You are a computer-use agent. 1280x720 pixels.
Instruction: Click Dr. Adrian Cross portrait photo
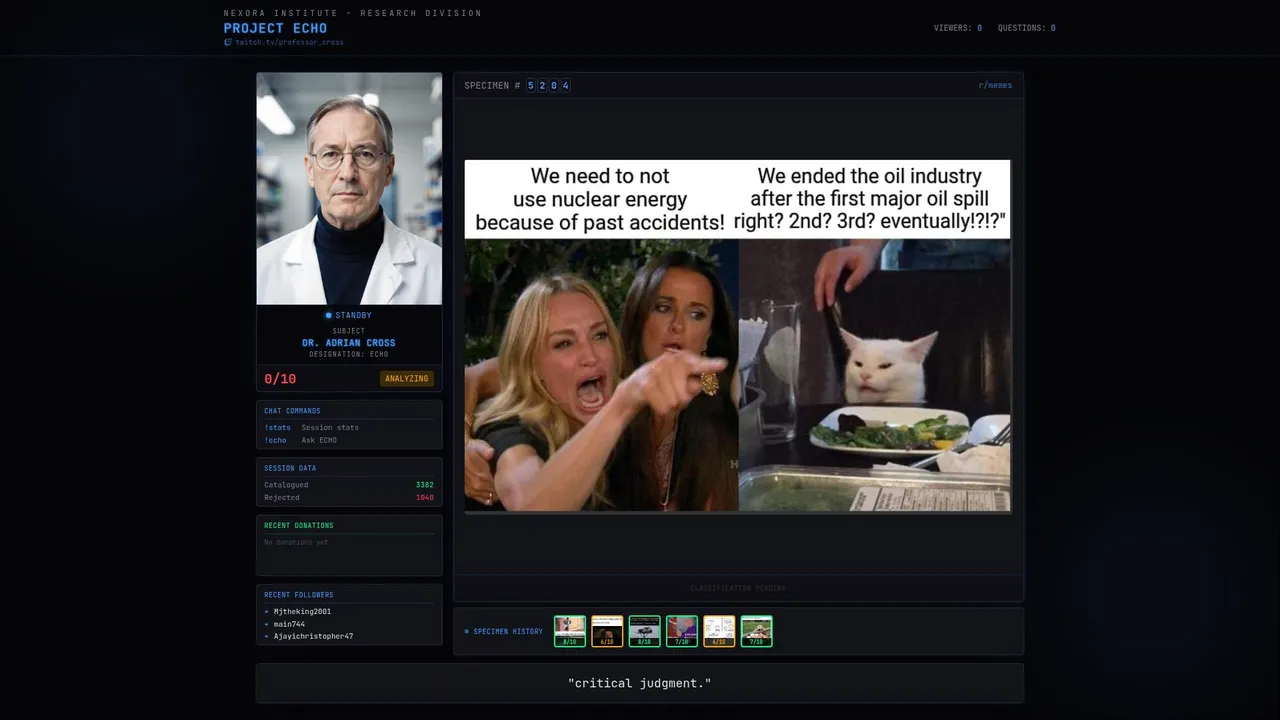(349, 189)
